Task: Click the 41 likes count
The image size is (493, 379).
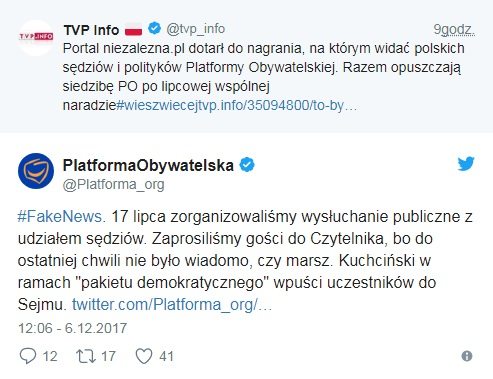Action: tap(166, 356)
